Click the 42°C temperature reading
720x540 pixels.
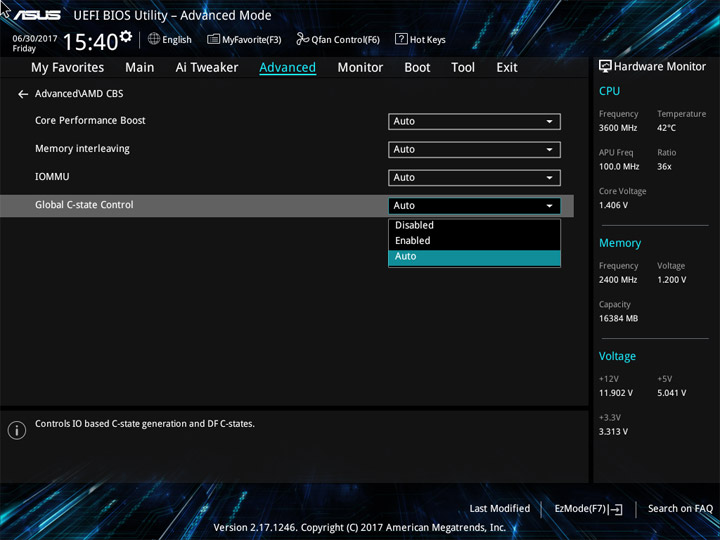pyautogui.click(x=666, y=128)
